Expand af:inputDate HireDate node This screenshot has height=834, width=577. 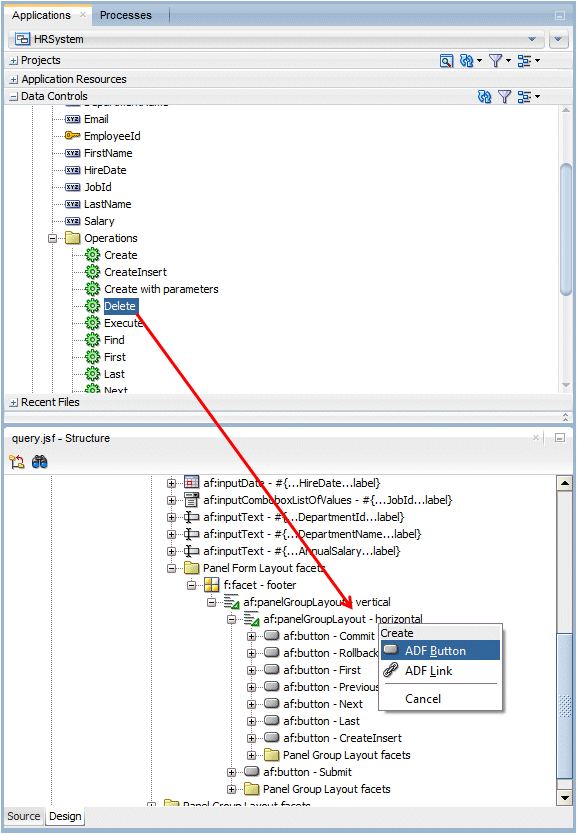pyautogui.click(x=171, y=483)
